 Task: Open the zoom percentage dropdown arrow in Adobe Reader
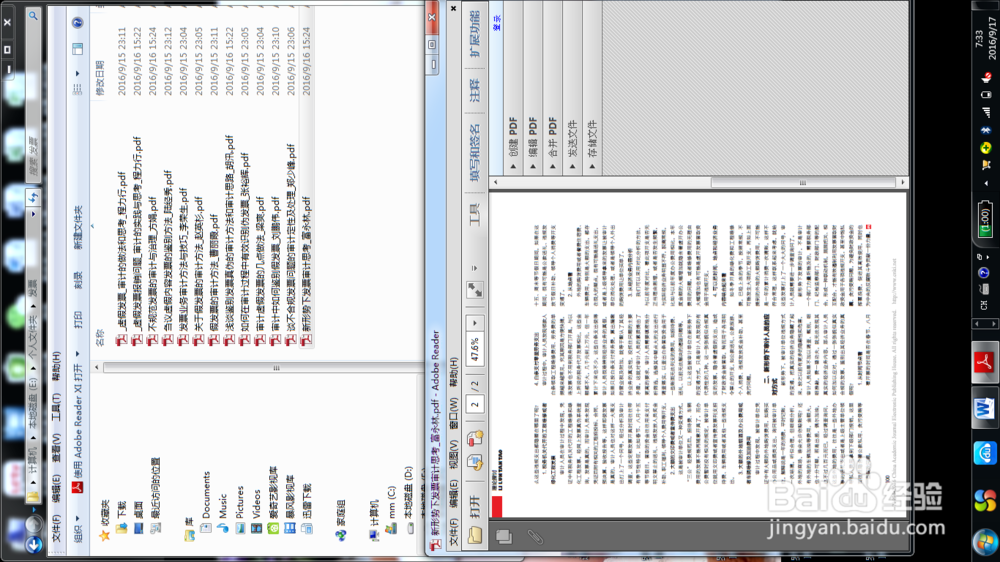tap(474, 323)
